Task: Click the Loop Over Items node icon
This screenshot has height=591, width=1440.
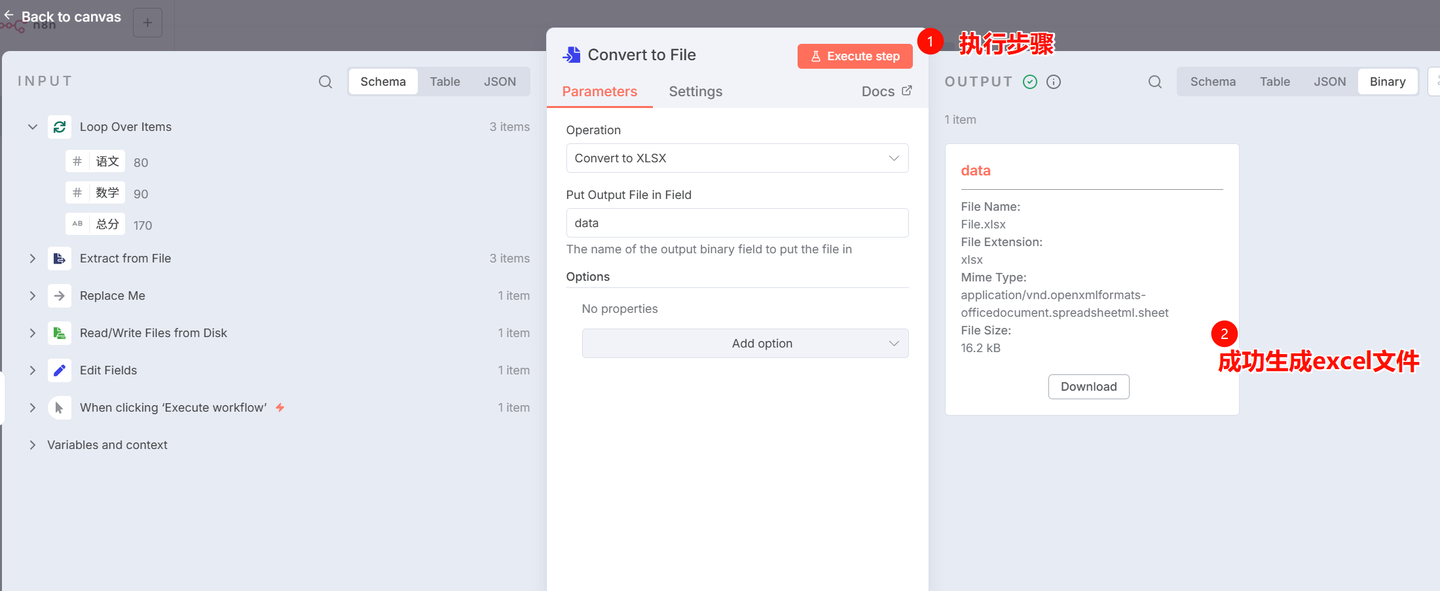Action: coord(60,127)
